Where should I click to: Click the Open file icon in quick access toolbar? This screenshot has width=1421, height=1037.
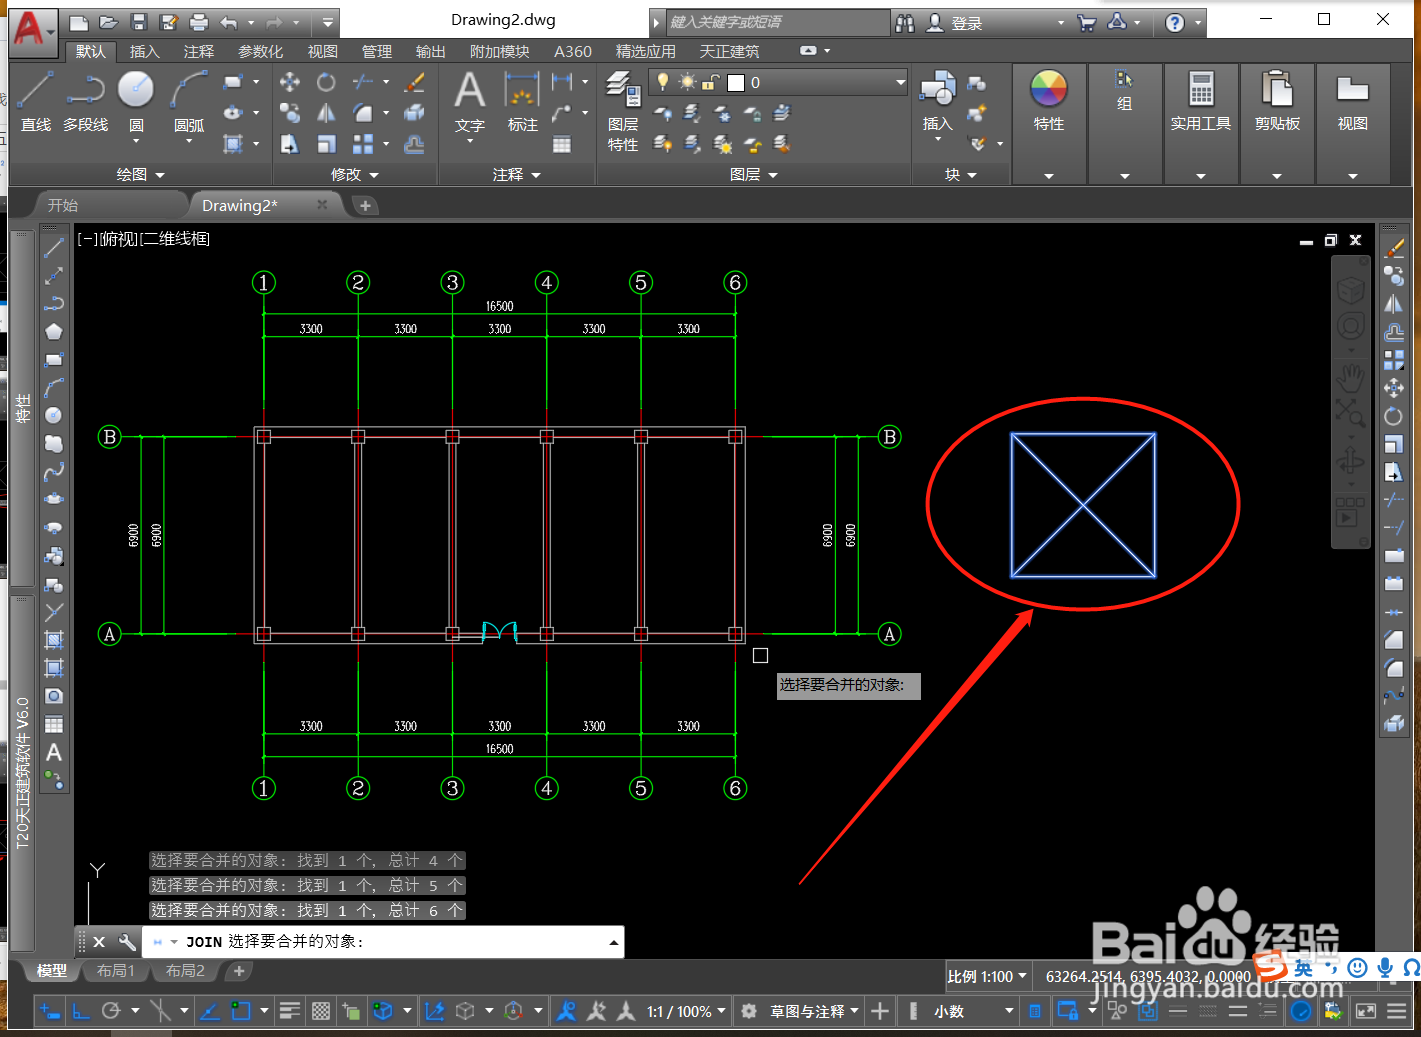[x=109, y=22]
